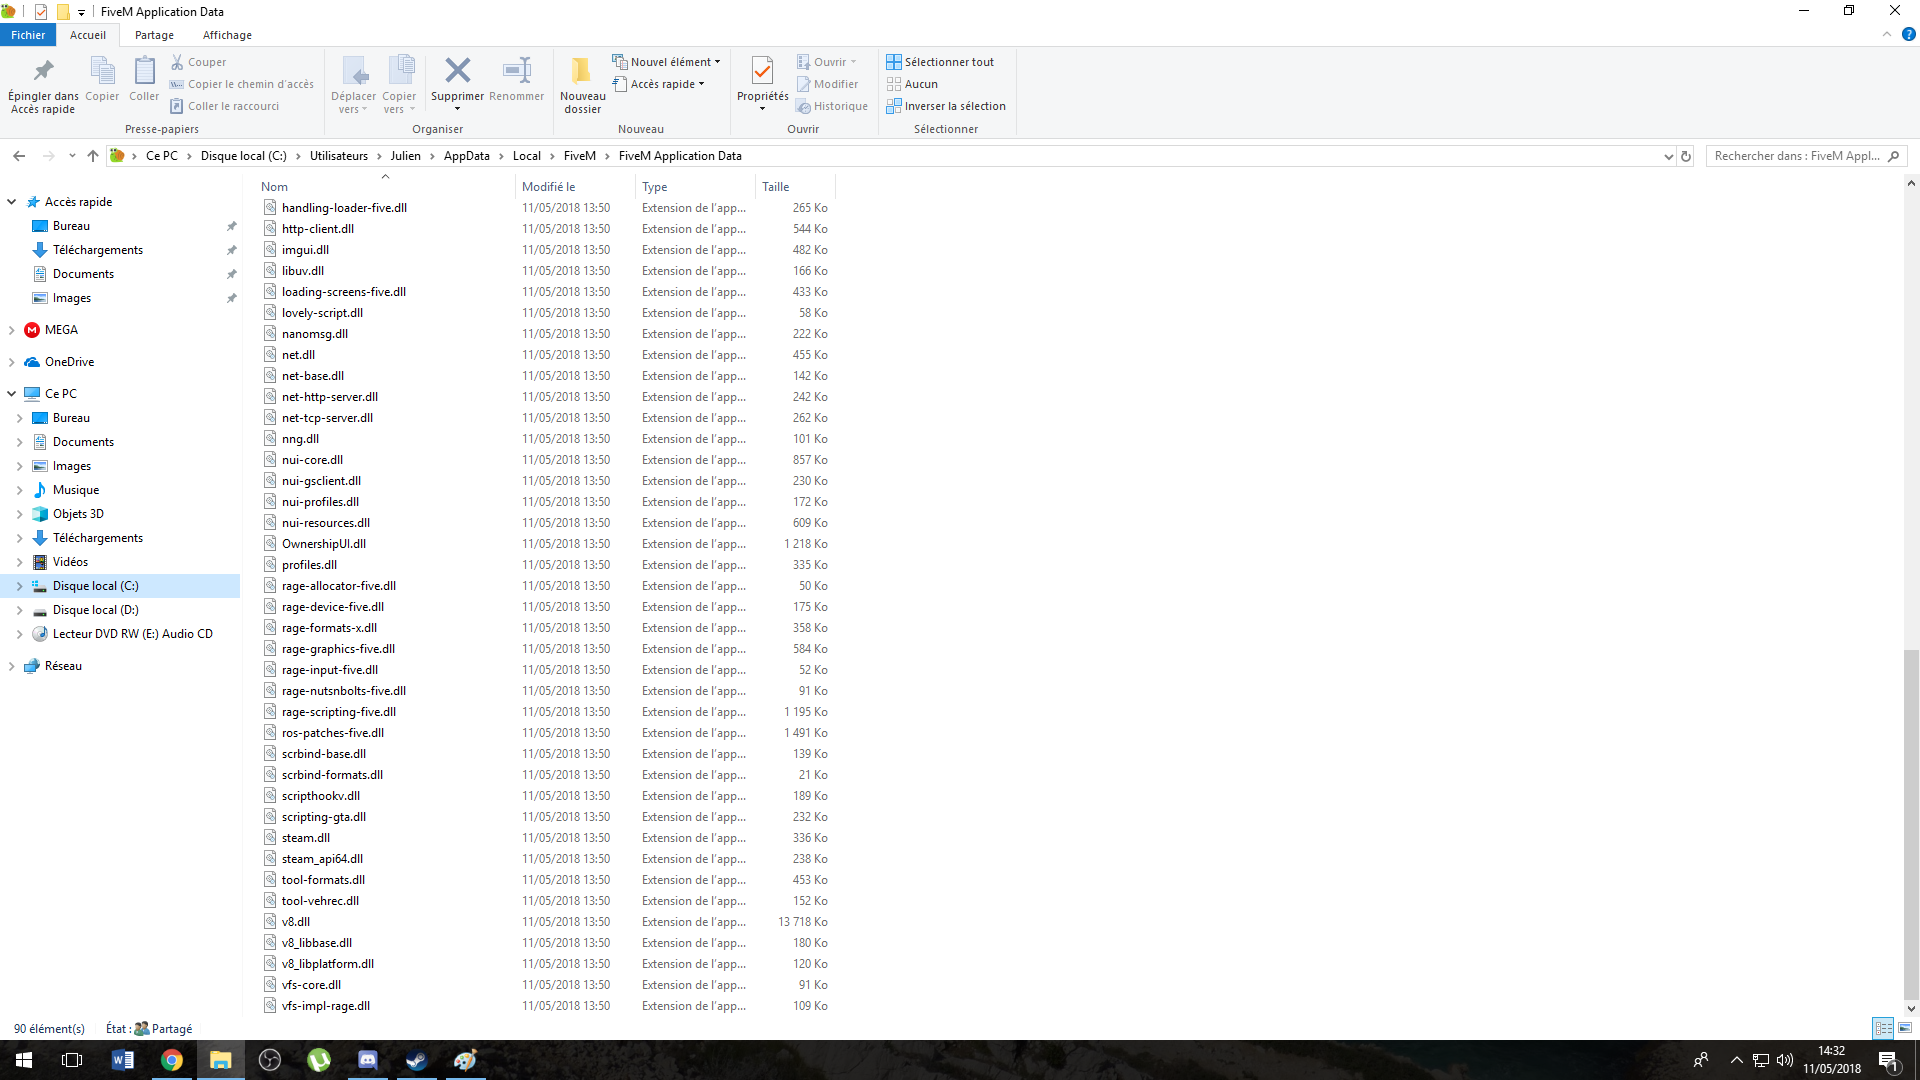Screen dimensions: 1920x1080
Task: Open the Copier vers menu
Action: pyautogui.click(x=399, y=86)
